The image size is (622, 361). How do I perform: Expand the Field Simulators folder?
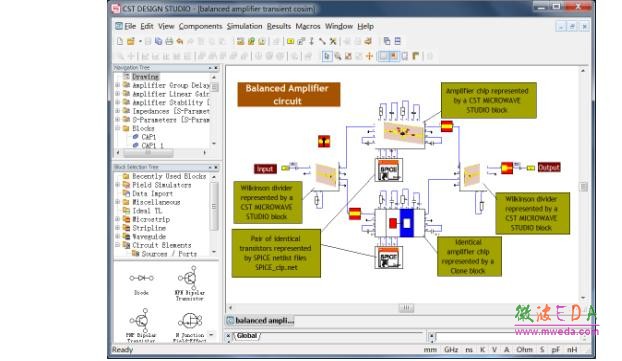(x=117, y=185)
